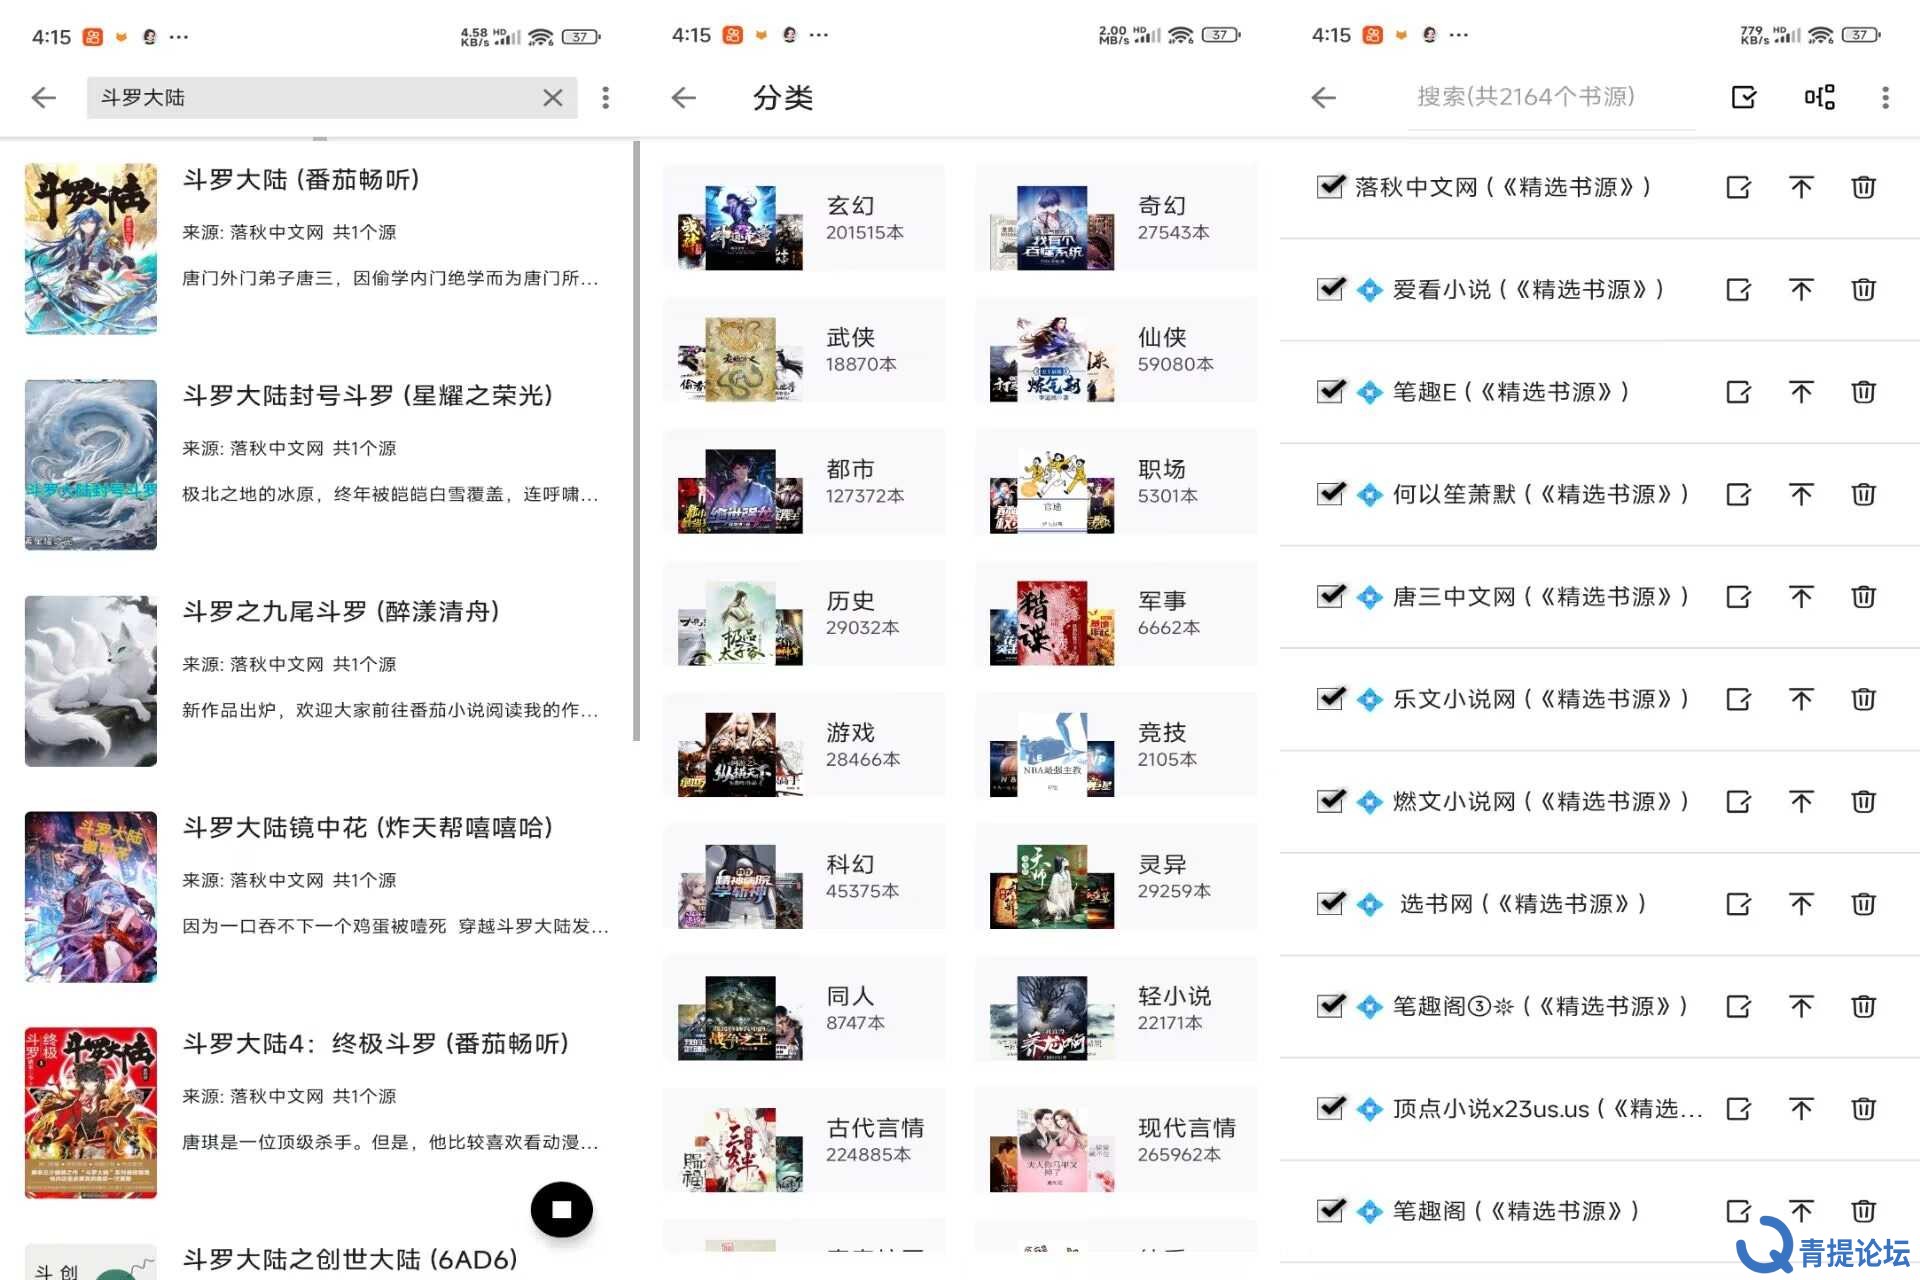The width and height of the screenshot is (1920, 1280).
Task: Edit the 笔趣E book source
Action: (1739, 392)
